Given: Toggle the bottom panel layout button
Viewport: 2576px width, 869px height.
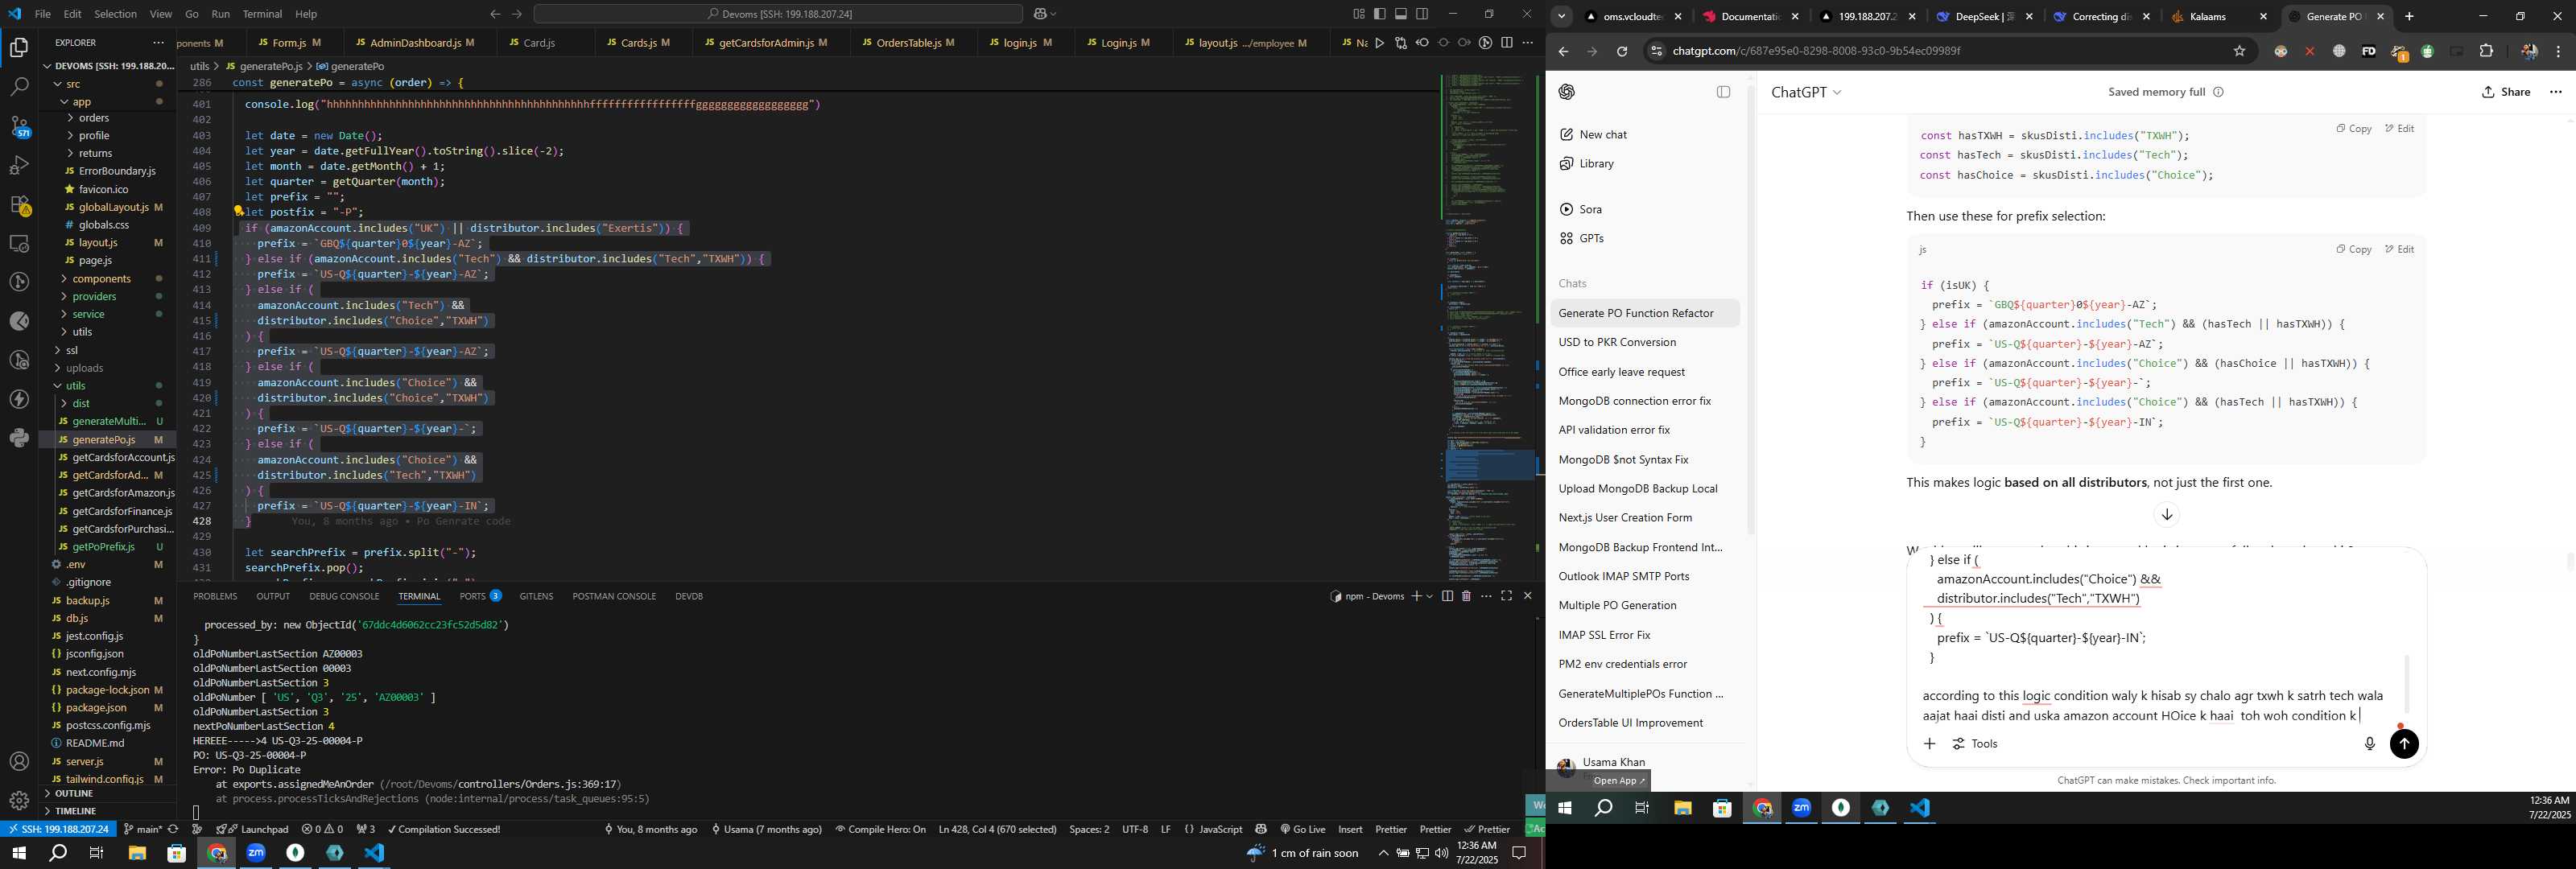Looking at the screenshot, I should point(1401,14).
